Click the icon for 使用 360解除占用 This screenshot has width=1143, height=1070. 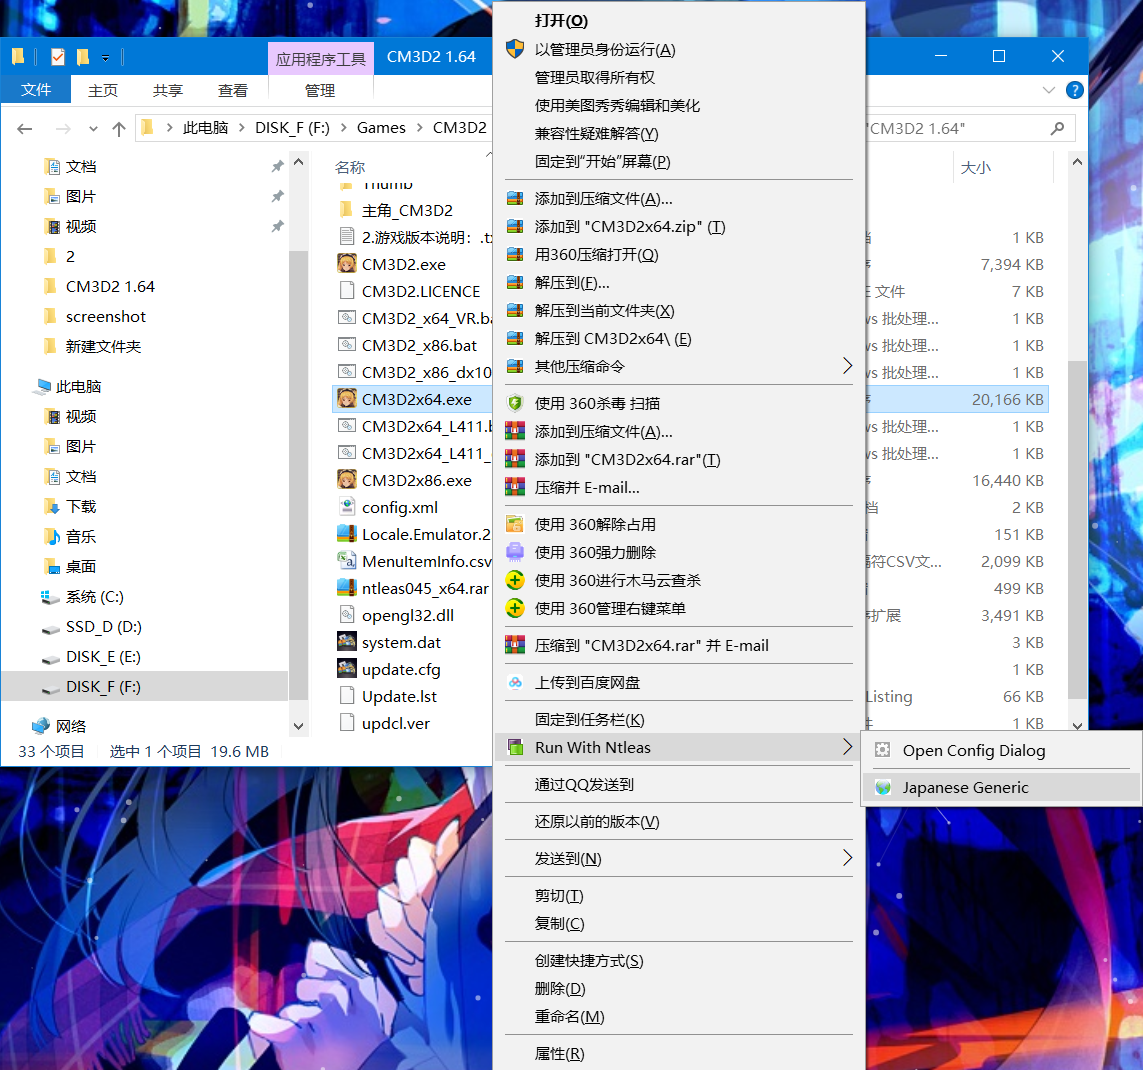click(x=515, y=524)
